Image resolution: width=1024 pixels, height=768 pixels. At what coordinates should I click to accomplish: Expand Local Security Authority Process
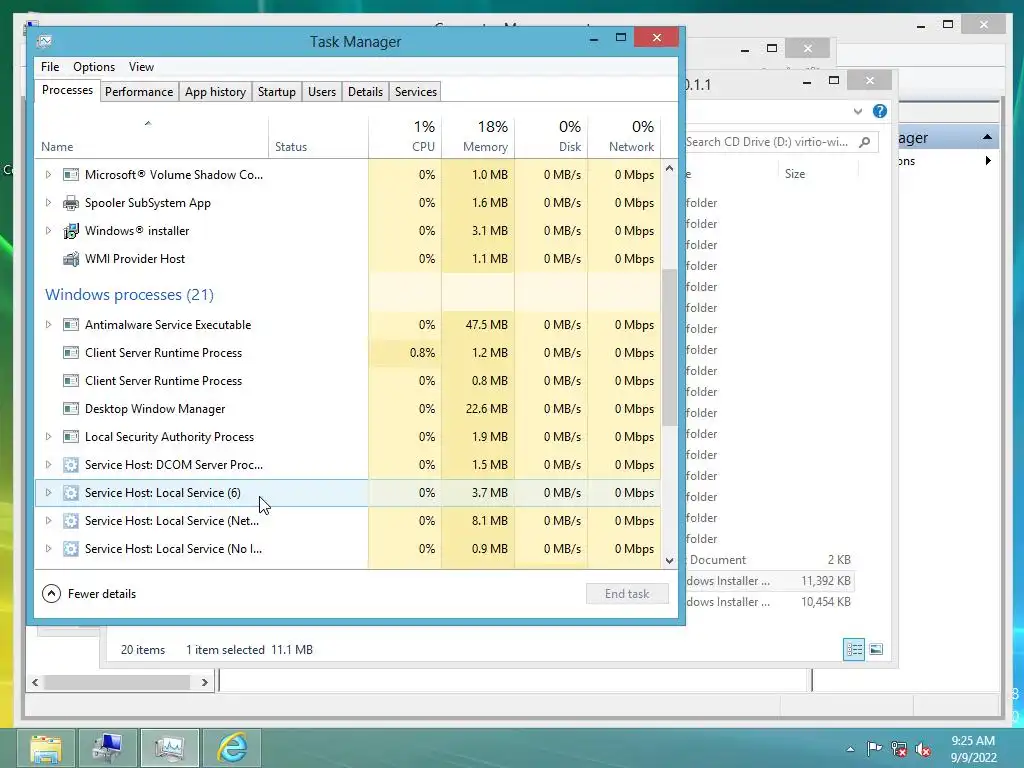click(48, 437)
